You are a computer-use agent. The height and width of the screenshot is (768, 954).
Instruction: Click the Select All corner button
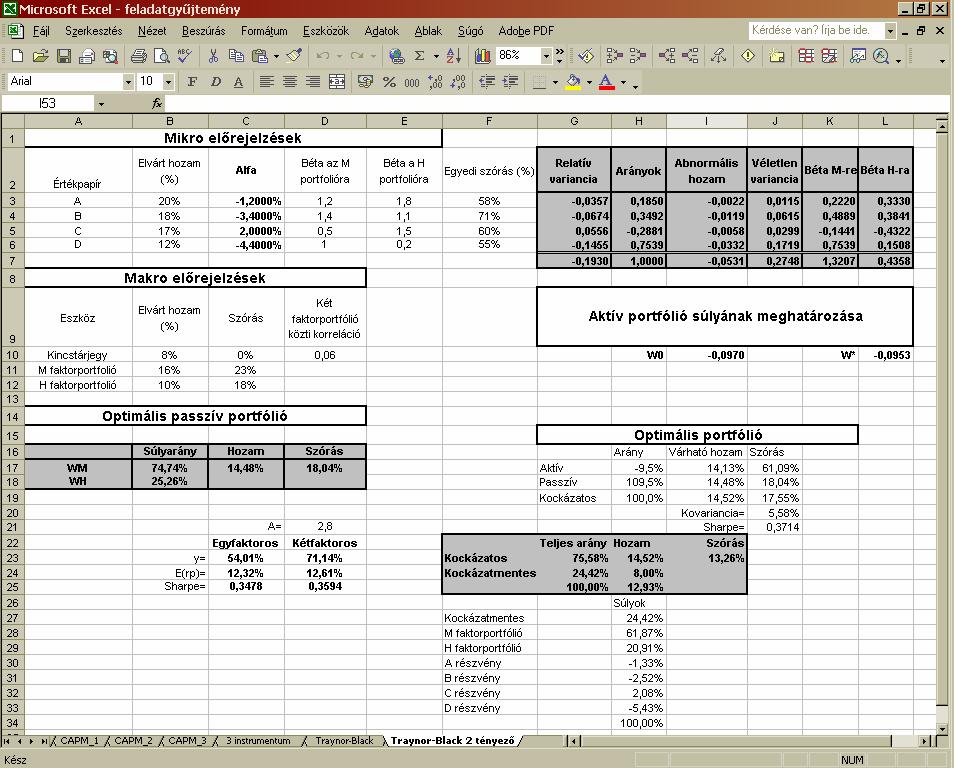pos(12,121)
